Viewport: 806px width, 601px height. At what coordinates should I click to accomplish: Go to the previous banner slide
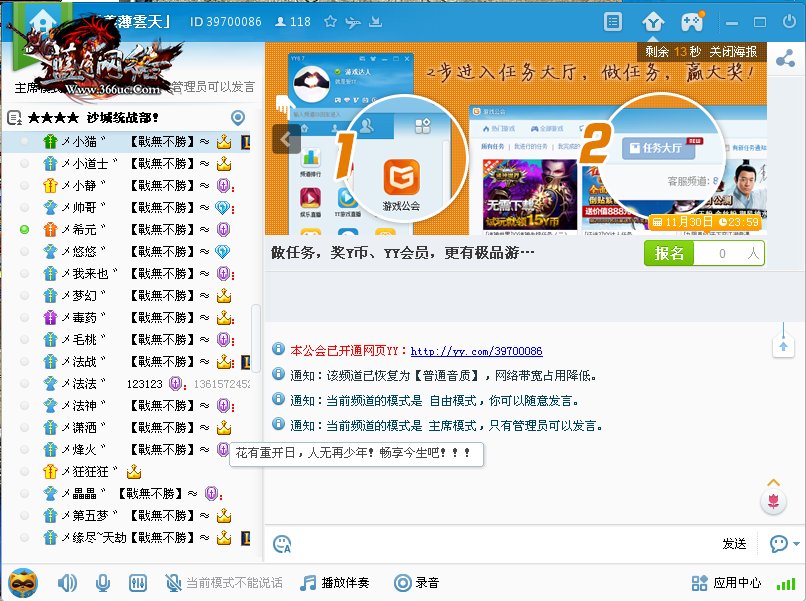tap(286, 139)
